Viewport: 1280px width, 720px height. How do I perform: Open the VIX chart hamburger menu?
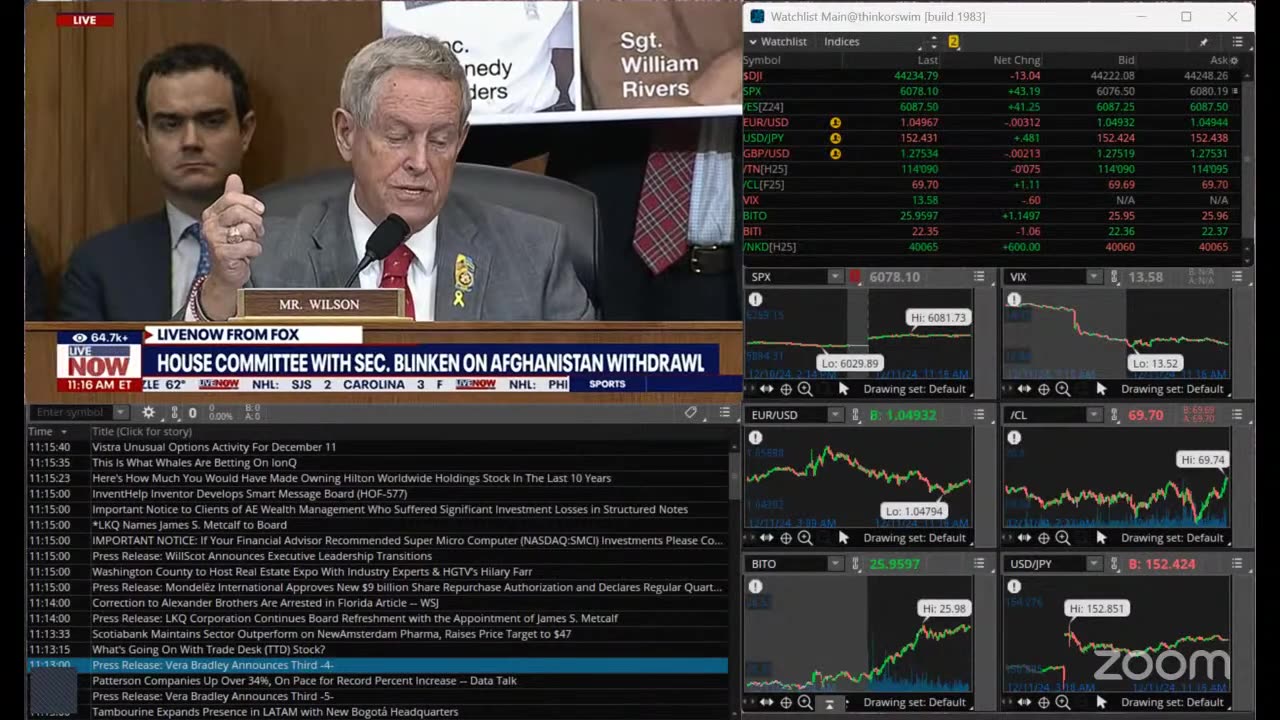point(1237,277)
